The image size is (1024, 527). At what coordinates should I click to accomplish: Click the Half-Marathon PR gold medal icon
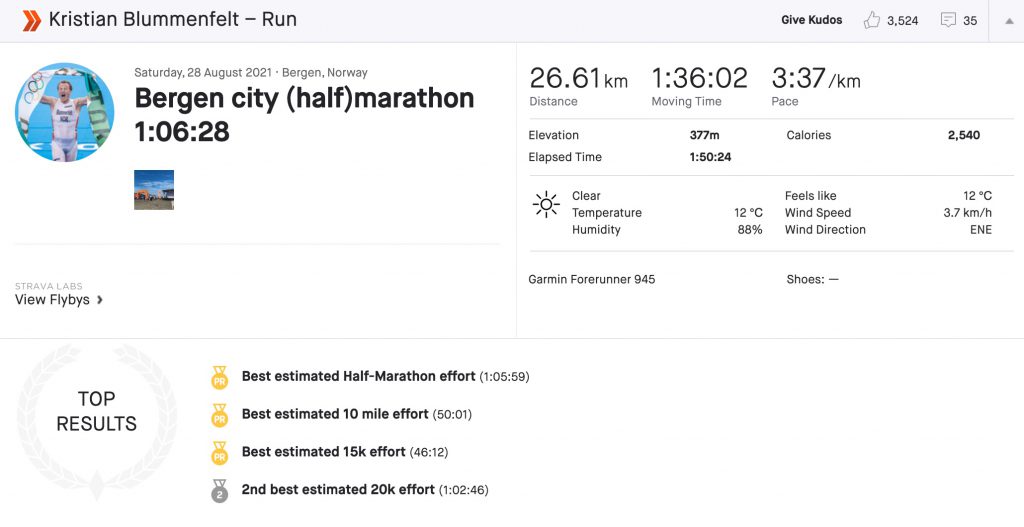(219, 378)
